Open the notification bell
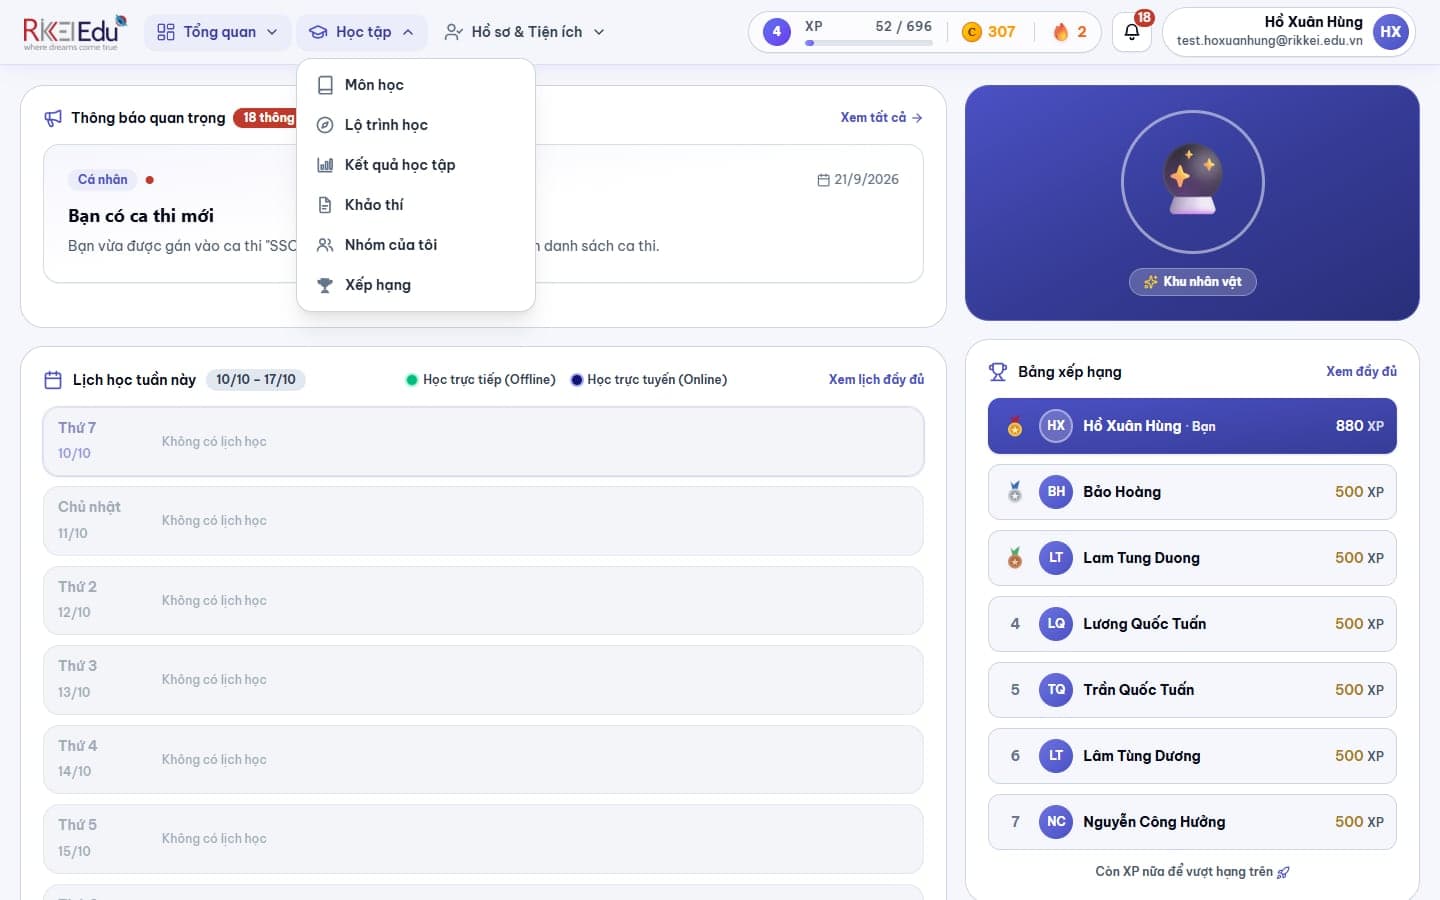This screenshot has height=900, width=1440. point(1132,32)
